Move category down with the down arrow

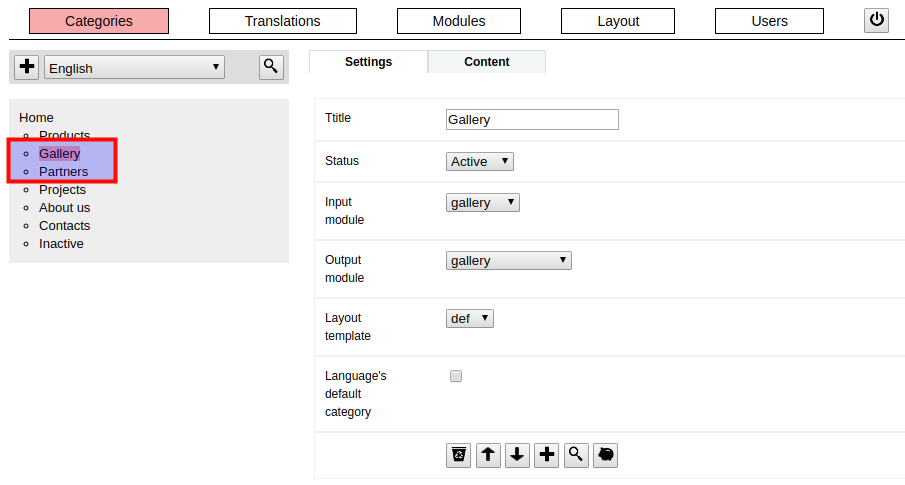coord(518,455)
